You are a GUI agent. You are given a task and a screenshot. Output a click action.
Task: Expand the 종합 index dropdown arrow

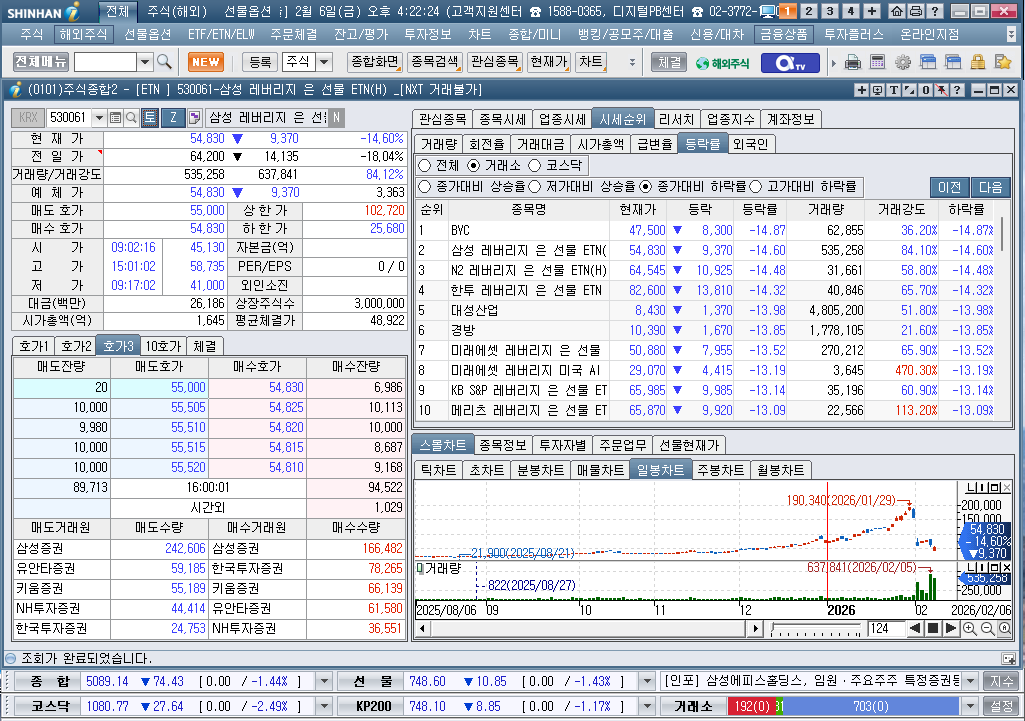point(324,681)
